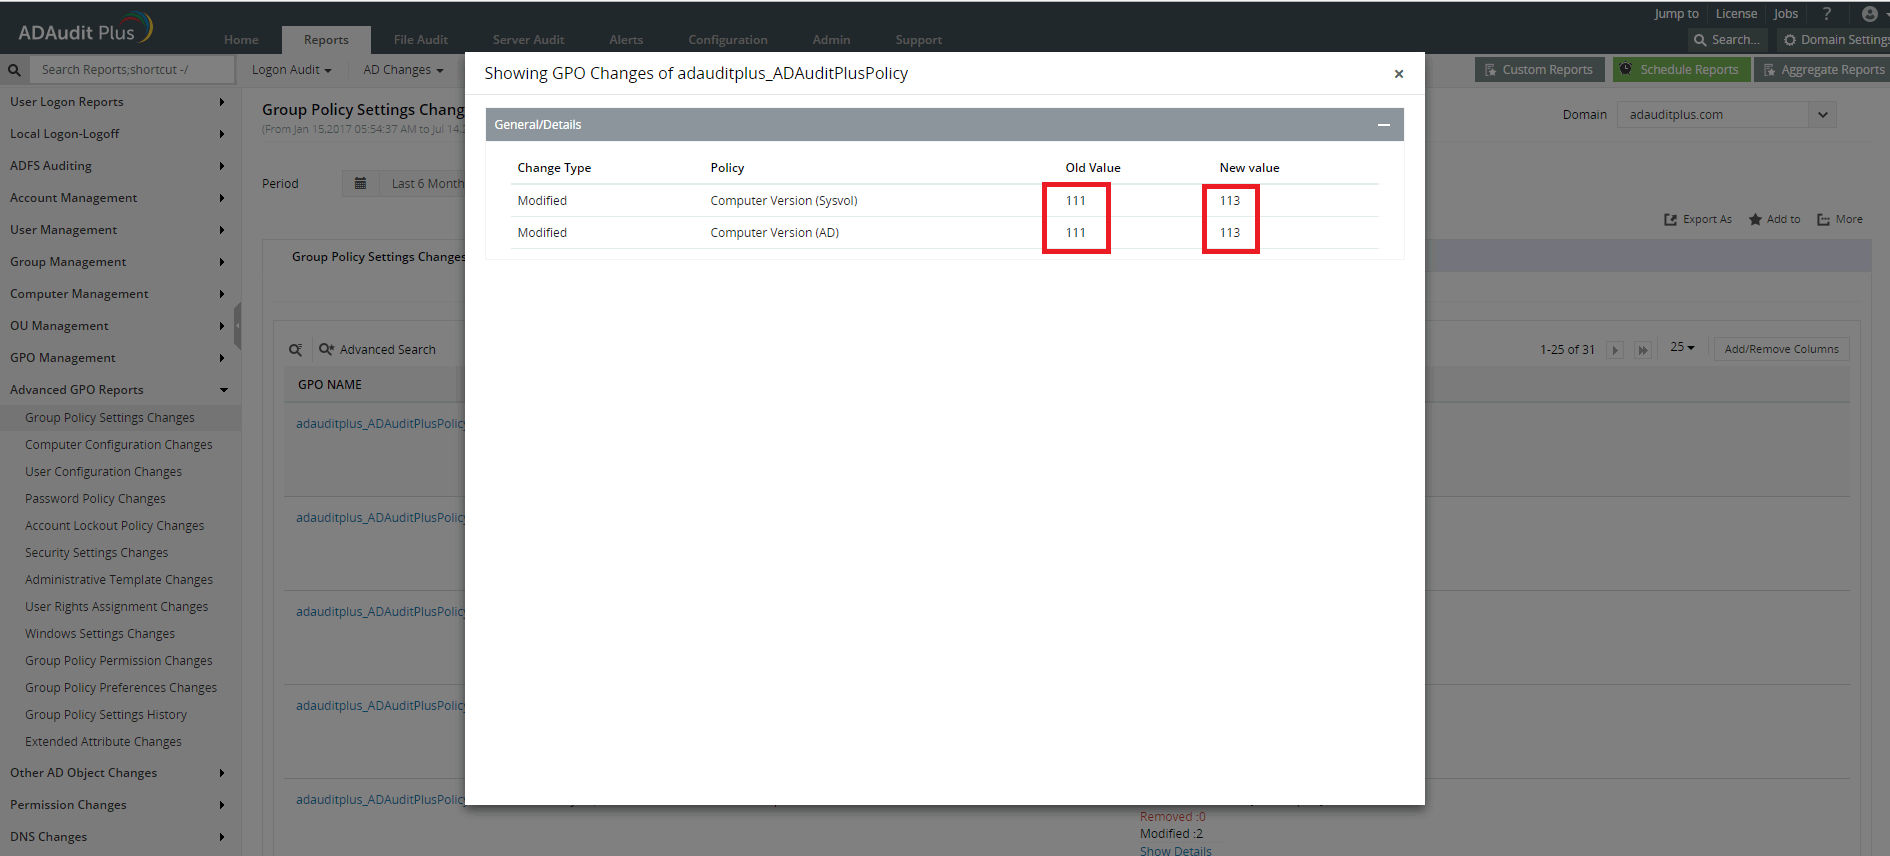1890x856 pixels.
Task: Click the Show Details link
Action: (x=1176, y=851)
